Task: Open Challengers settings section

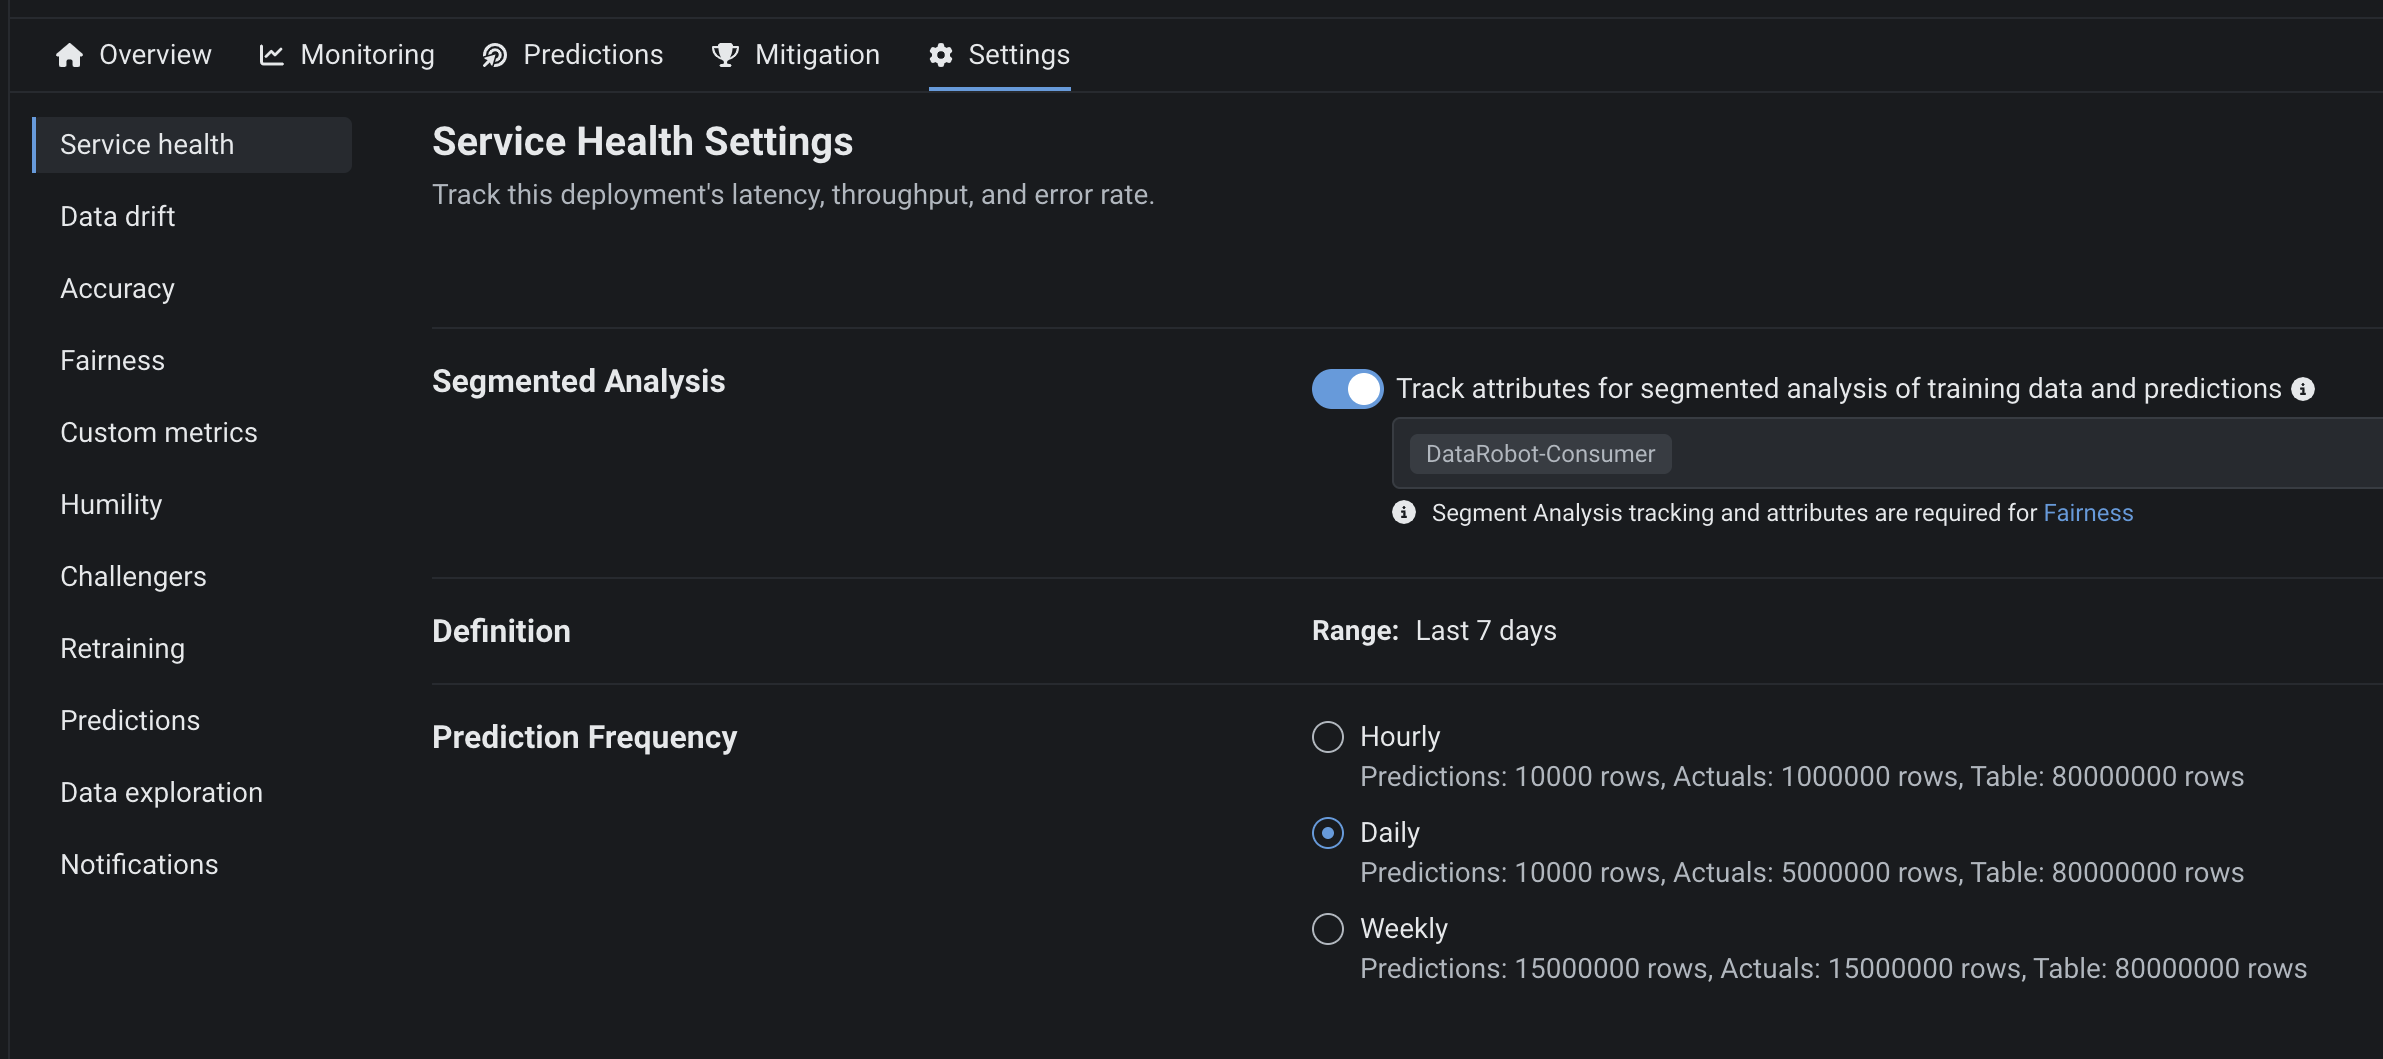Action: tap(133, 577)
